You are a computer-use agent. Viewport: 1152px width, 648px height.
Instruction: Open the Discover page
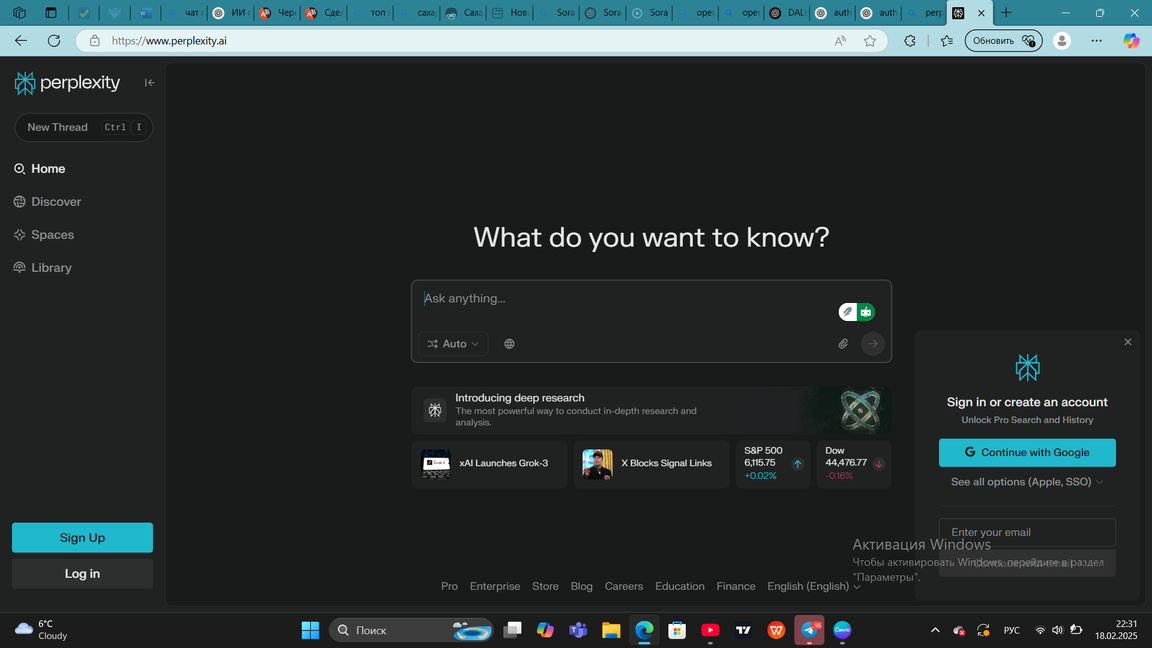tap(56, 202)
